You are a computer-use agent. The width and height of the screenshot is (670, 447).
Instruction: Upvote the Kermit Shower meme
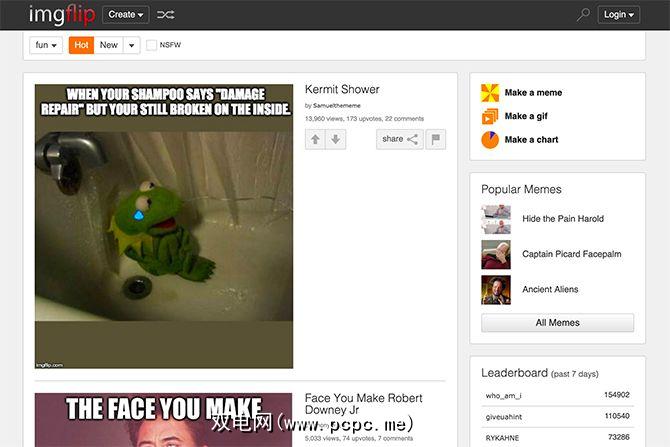[x=315, y=139]
